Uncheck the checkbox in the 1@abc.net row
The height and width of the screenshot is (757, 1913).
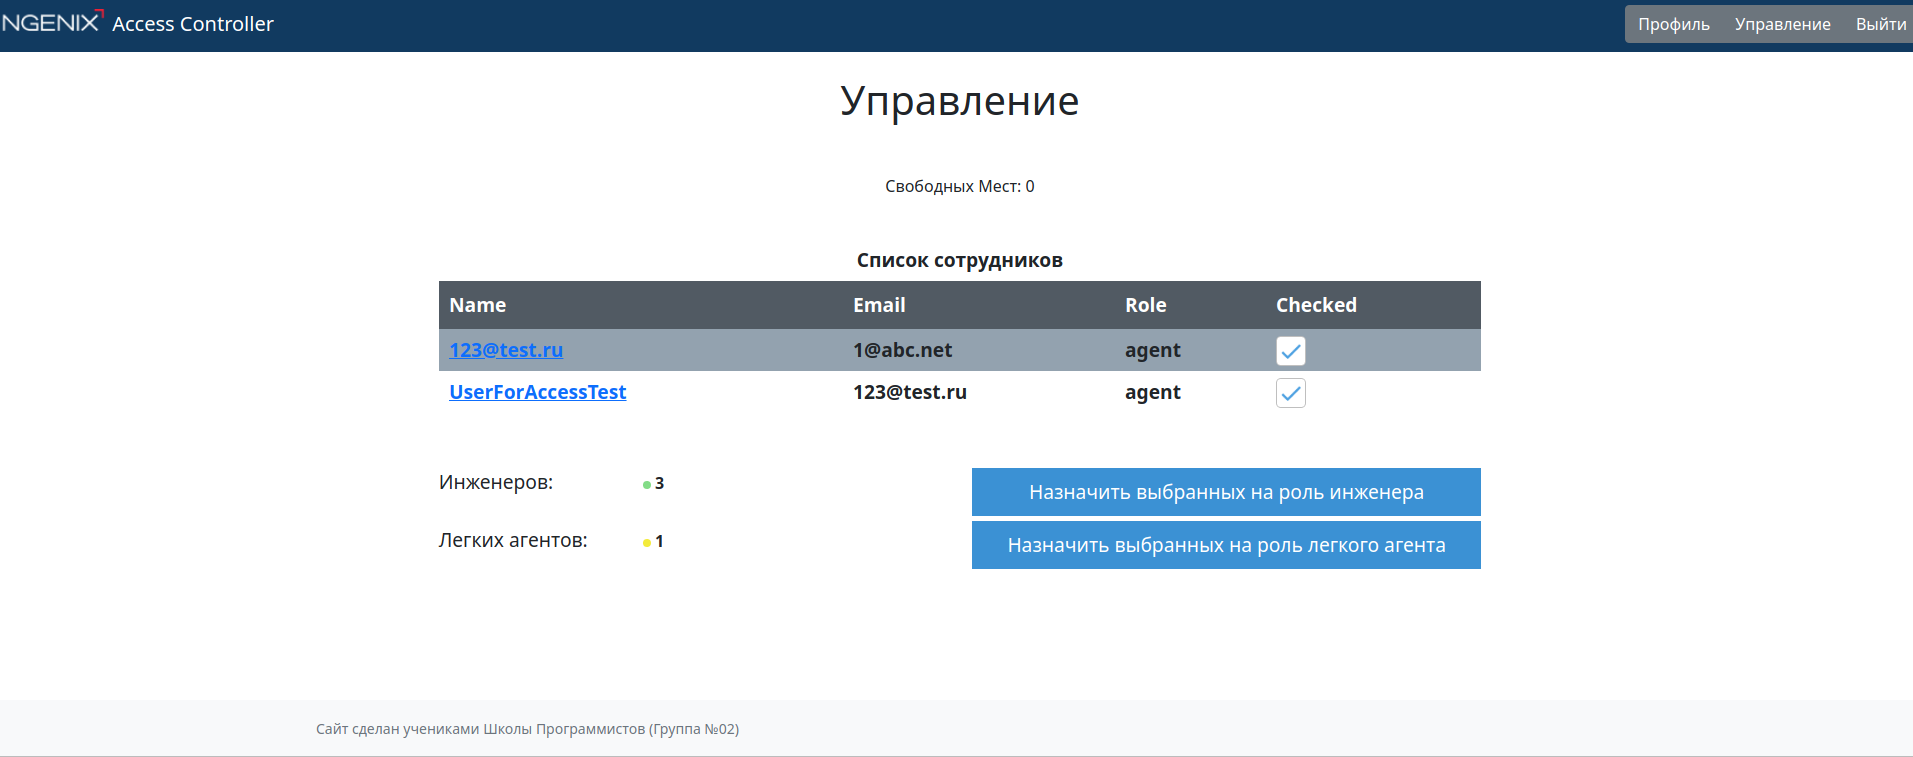pyautogui.click(x=1290, y=351)
